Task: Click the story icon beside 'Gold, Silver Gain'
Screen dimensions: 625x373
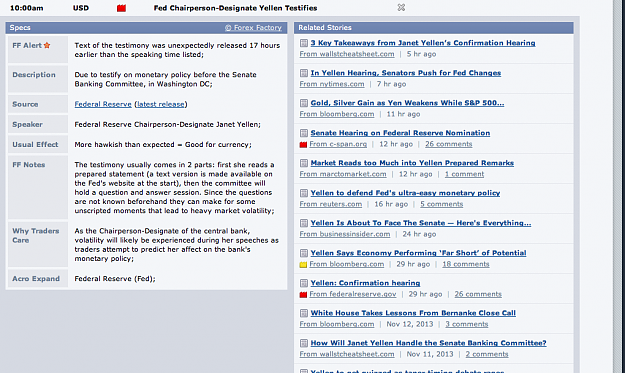Action: click(x=304, y=103)
